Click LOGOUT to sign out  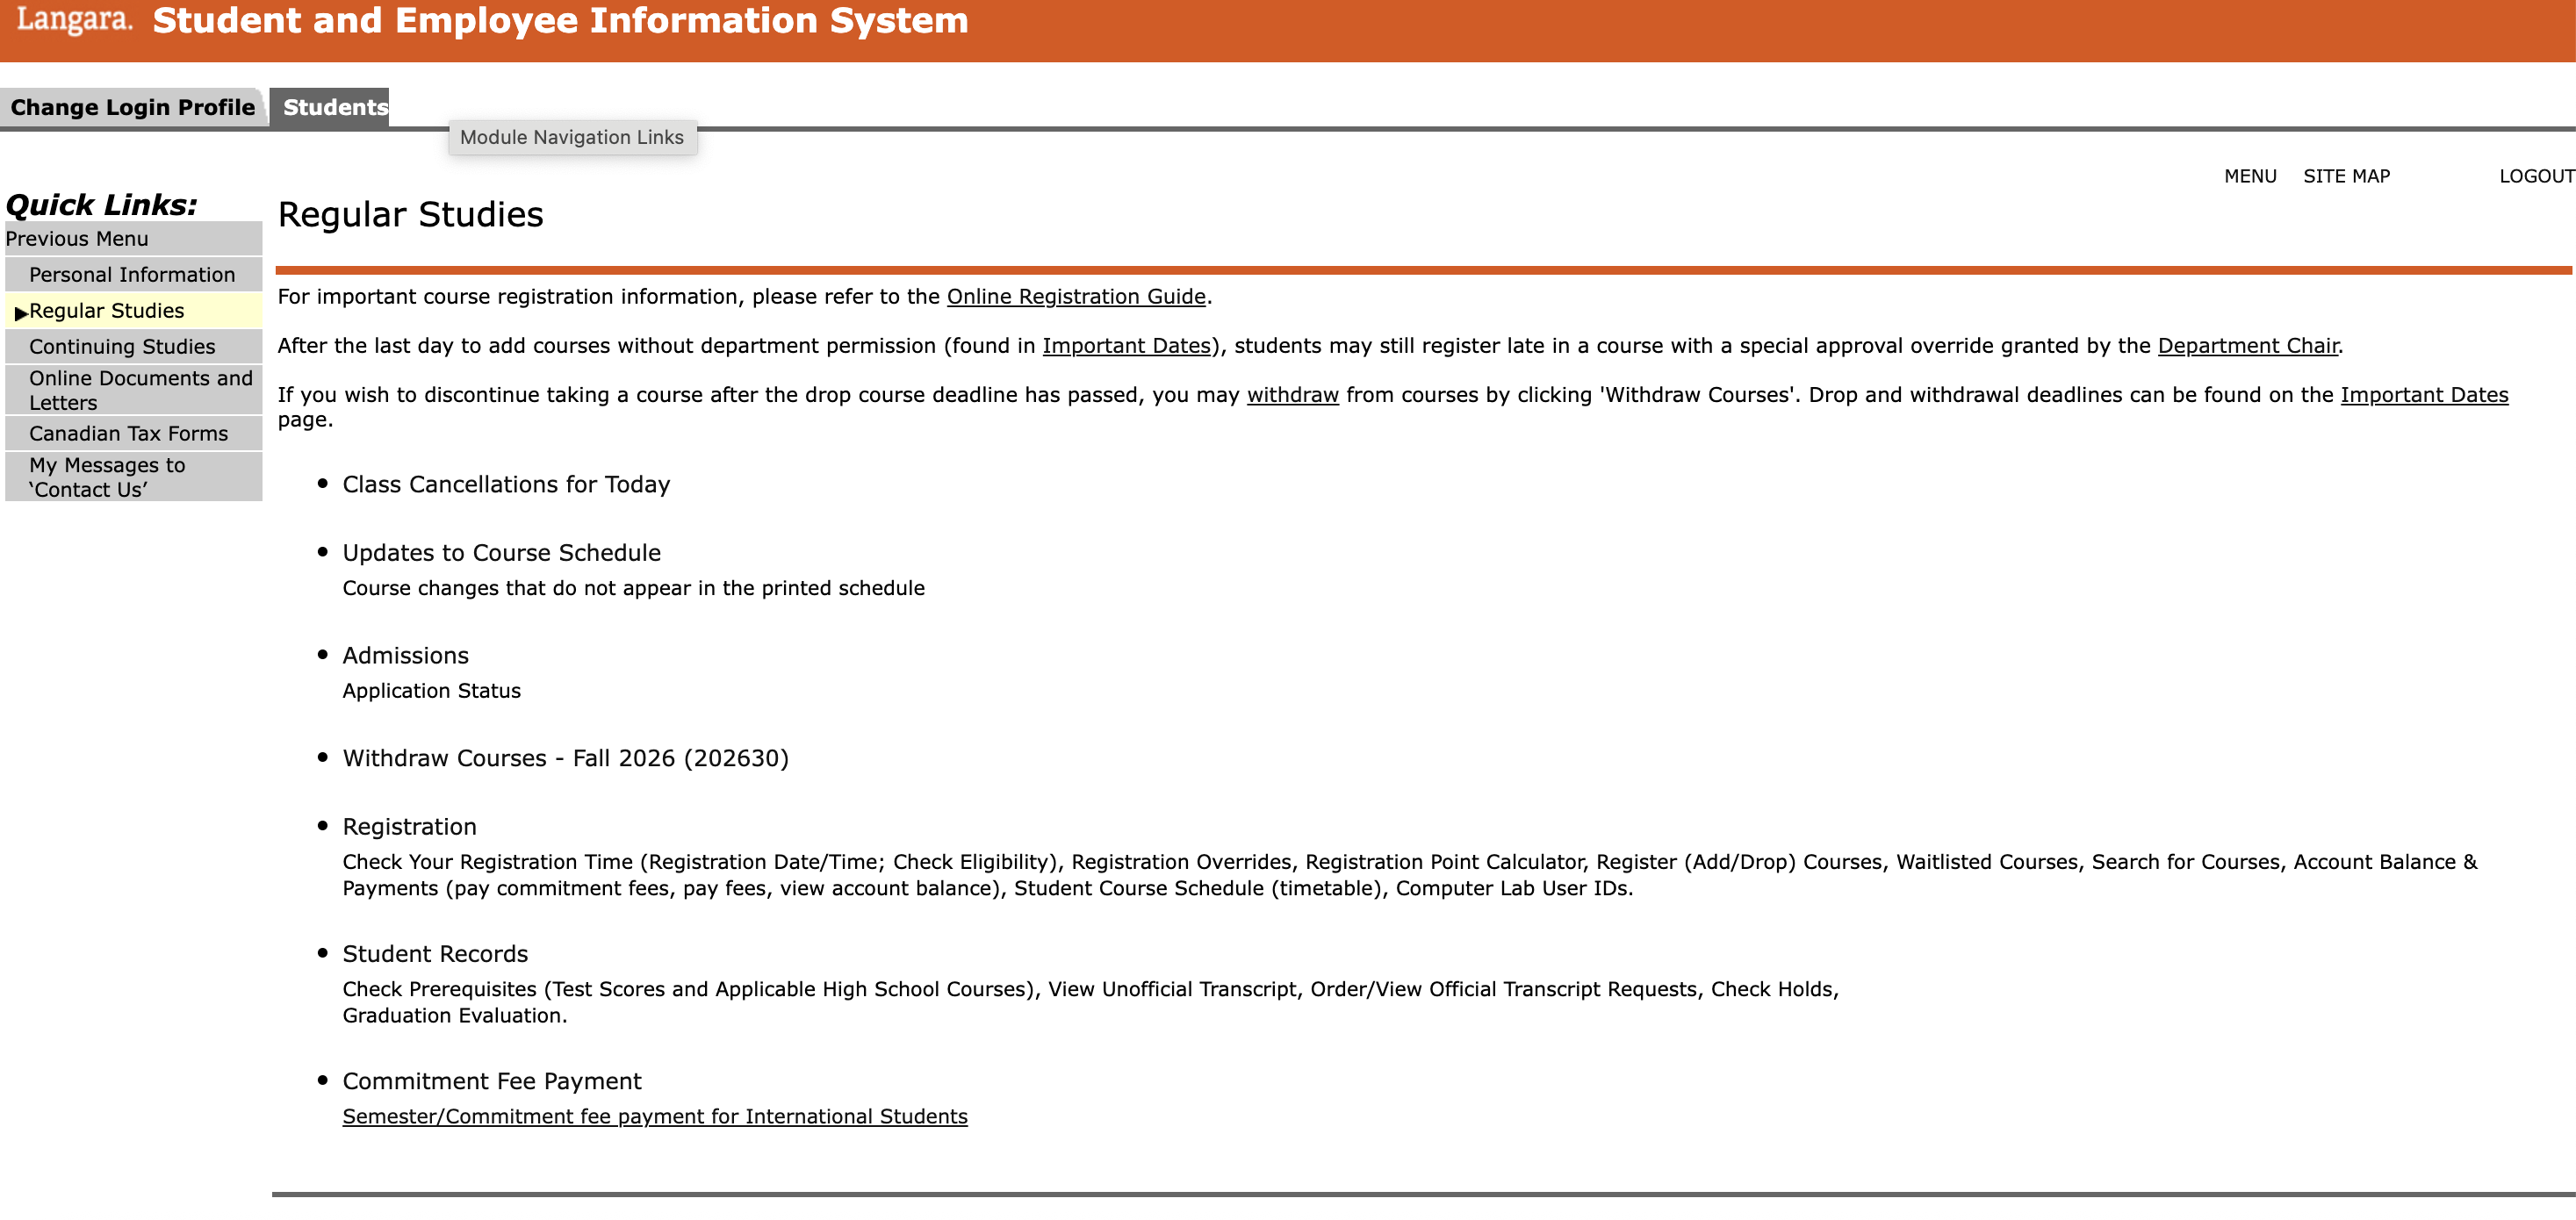[x=2536, y=176]
